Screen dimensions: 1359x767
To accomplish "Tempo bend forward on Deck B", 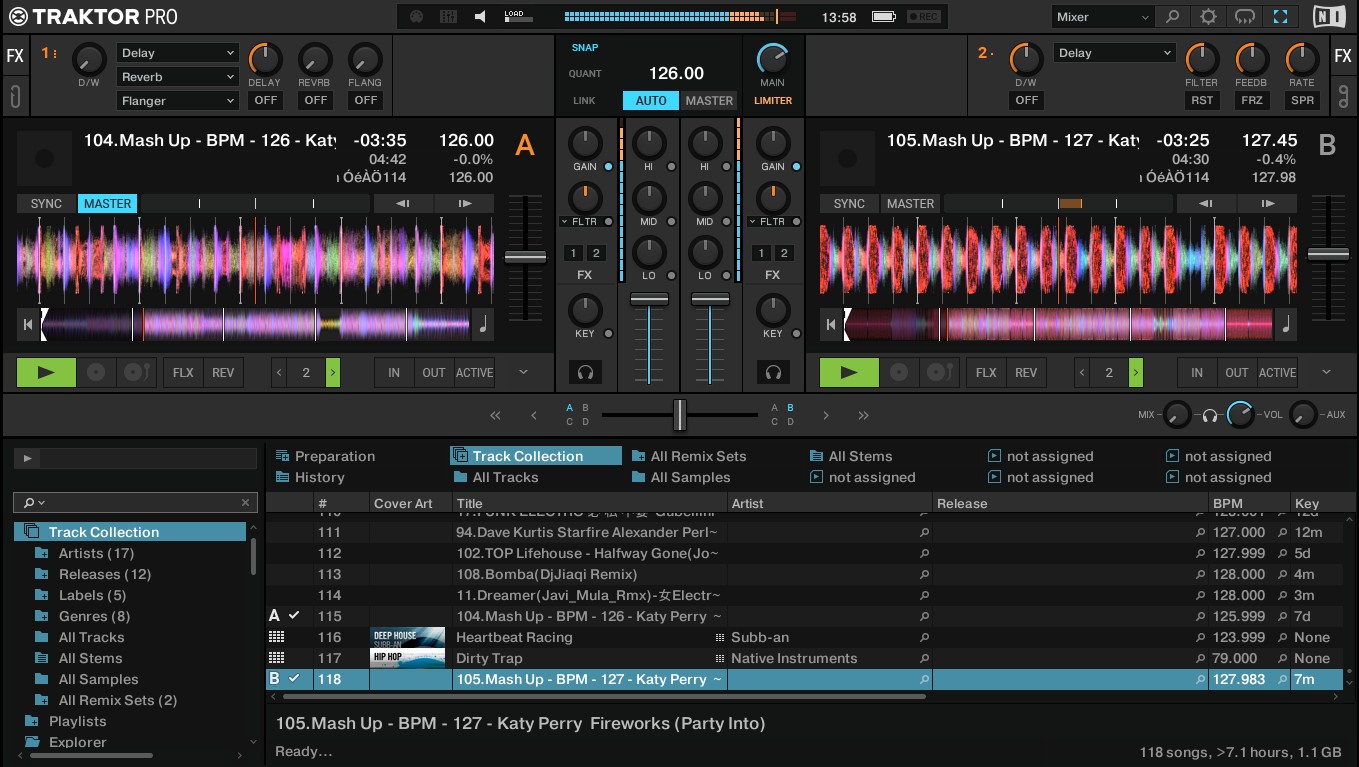I will pos(1268,203).
